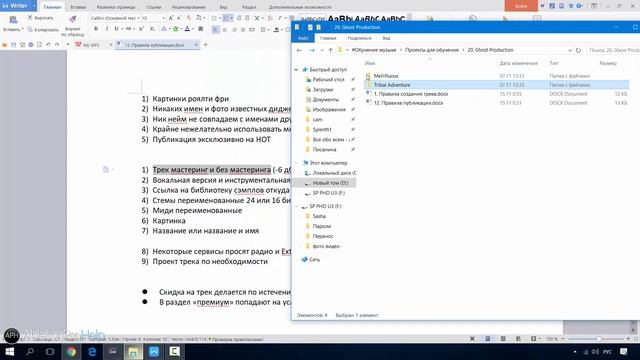Apply superscript formatting

tap(141, 29)
